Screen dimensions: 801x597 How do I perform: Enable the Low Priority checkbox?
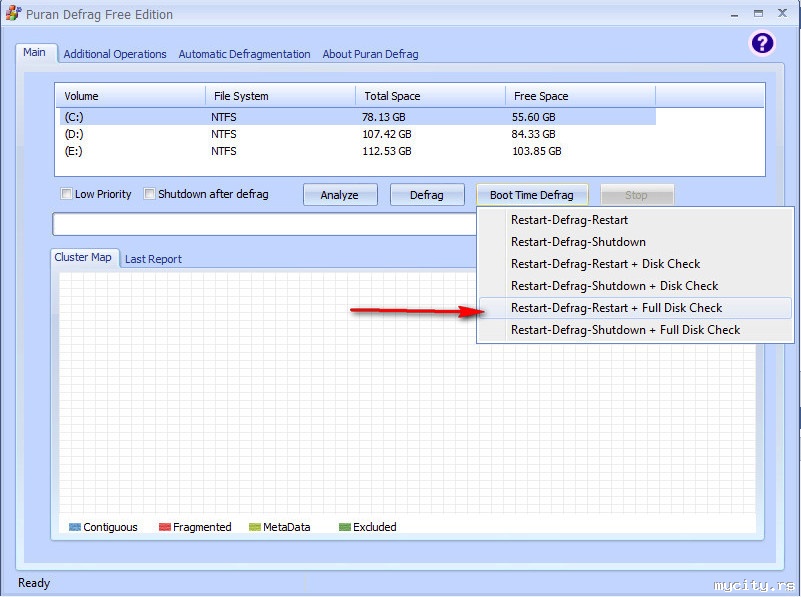[67, 194]
